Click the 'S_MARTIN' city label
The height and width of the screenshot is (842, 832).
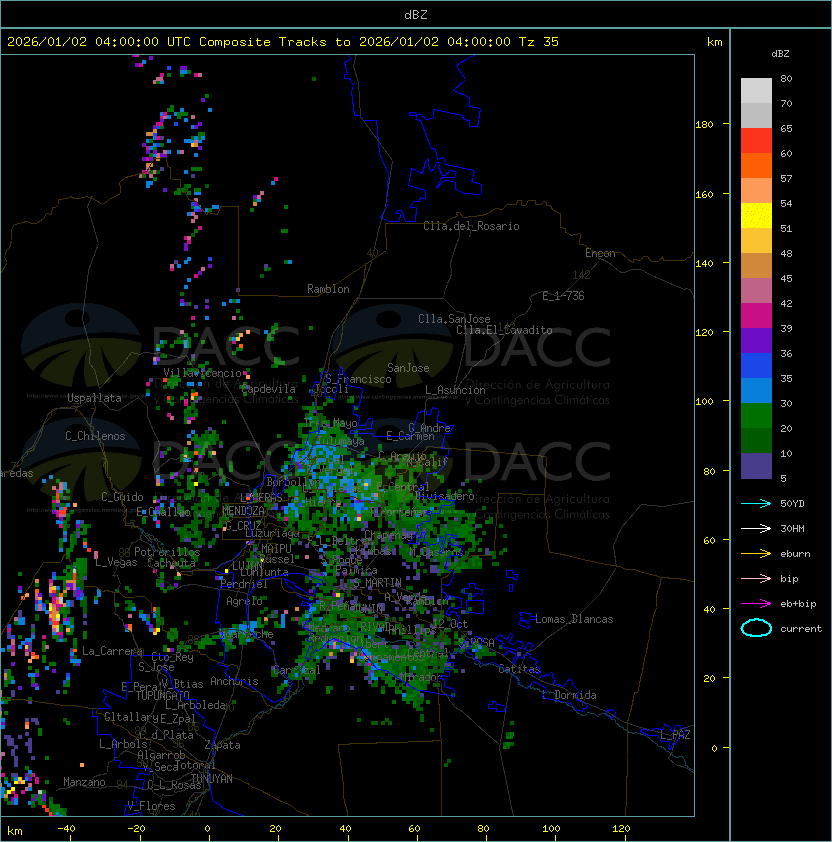click(377, 583)
